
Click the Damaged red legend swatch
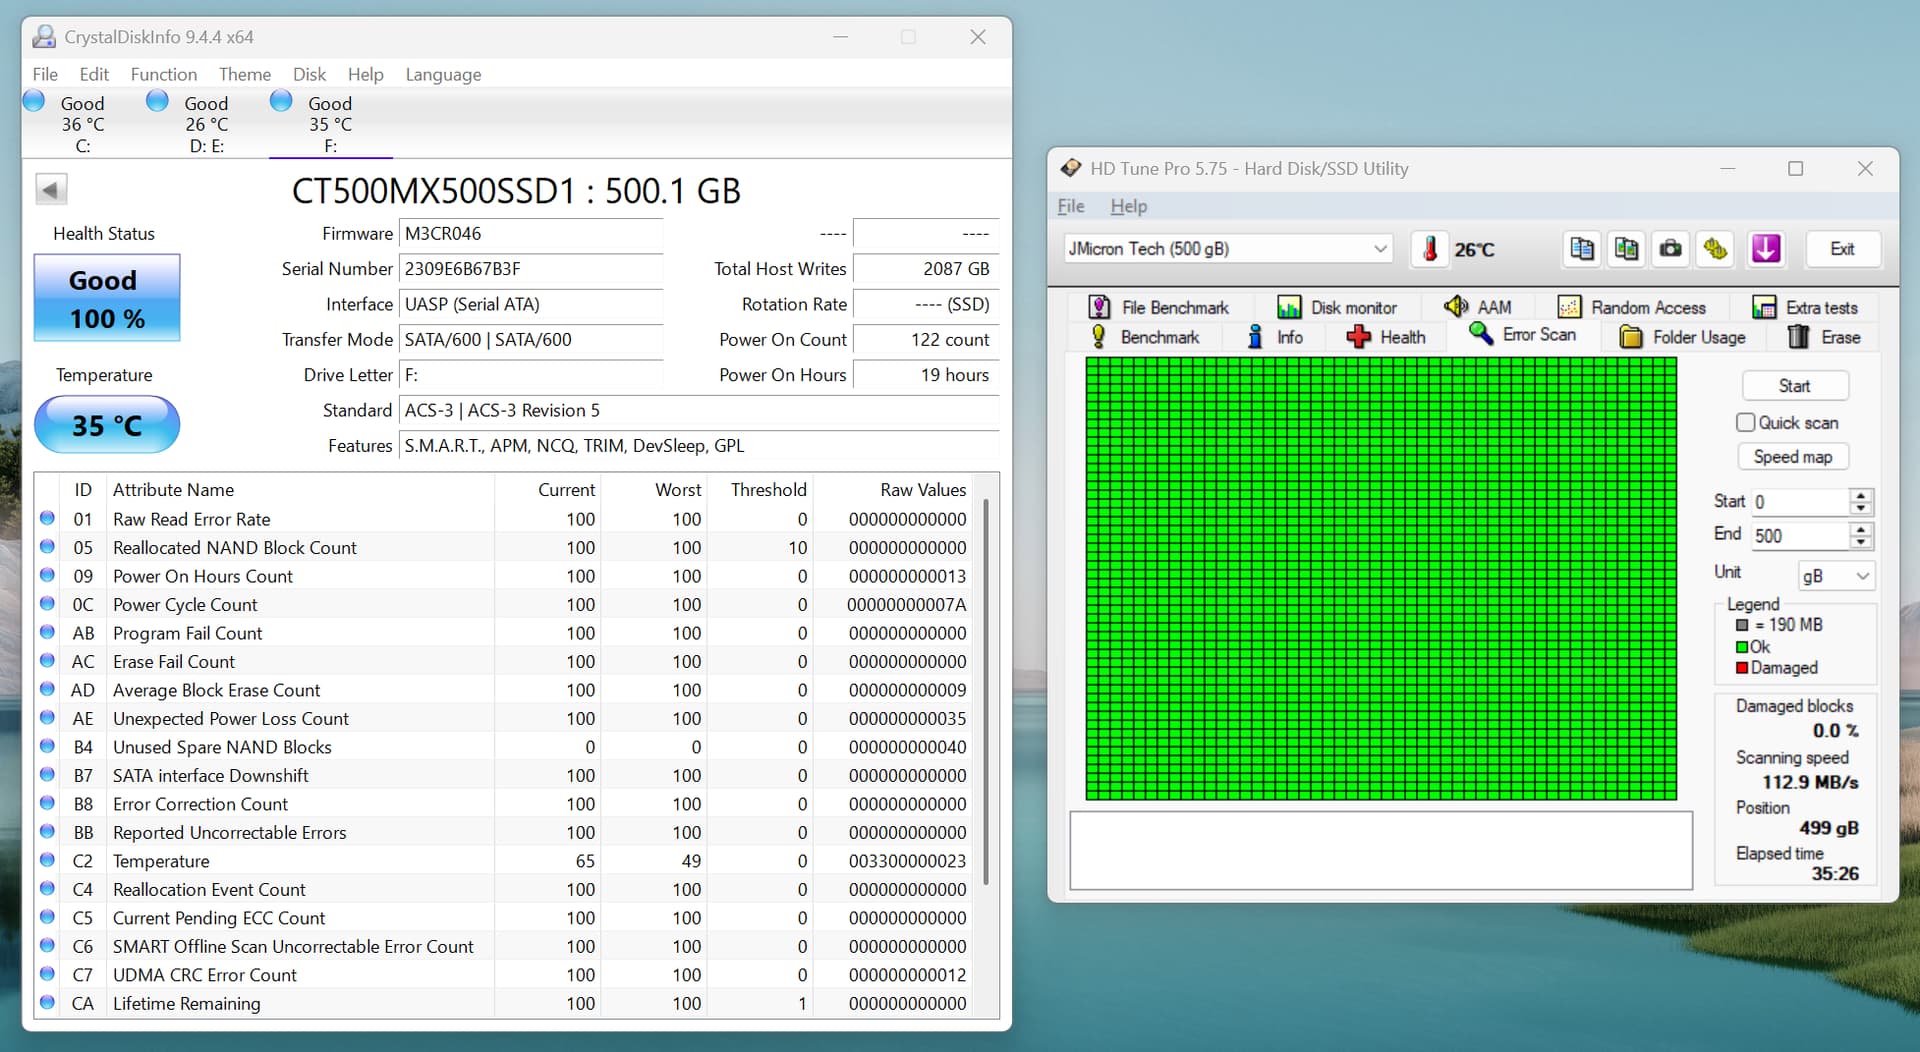click(x=1742, y=668)
